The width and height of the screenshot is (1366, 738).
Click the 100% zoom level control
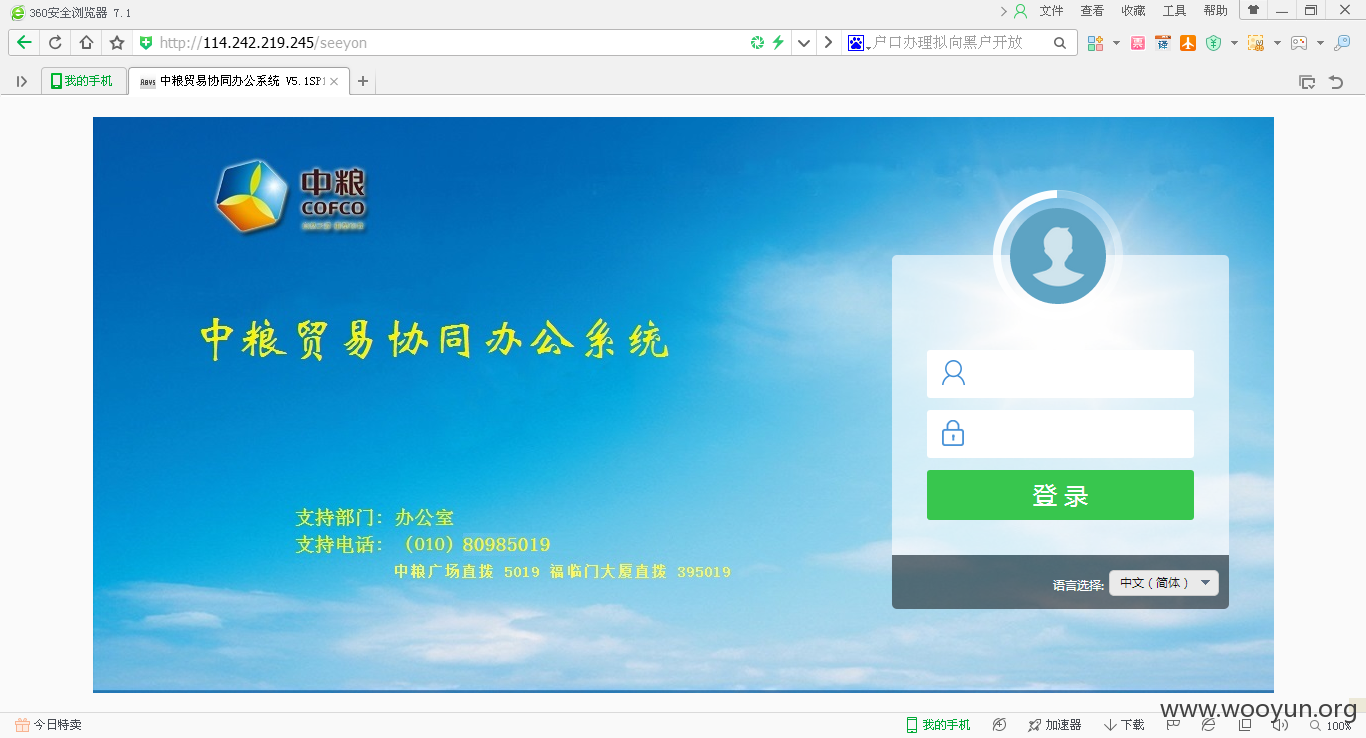1331,726
